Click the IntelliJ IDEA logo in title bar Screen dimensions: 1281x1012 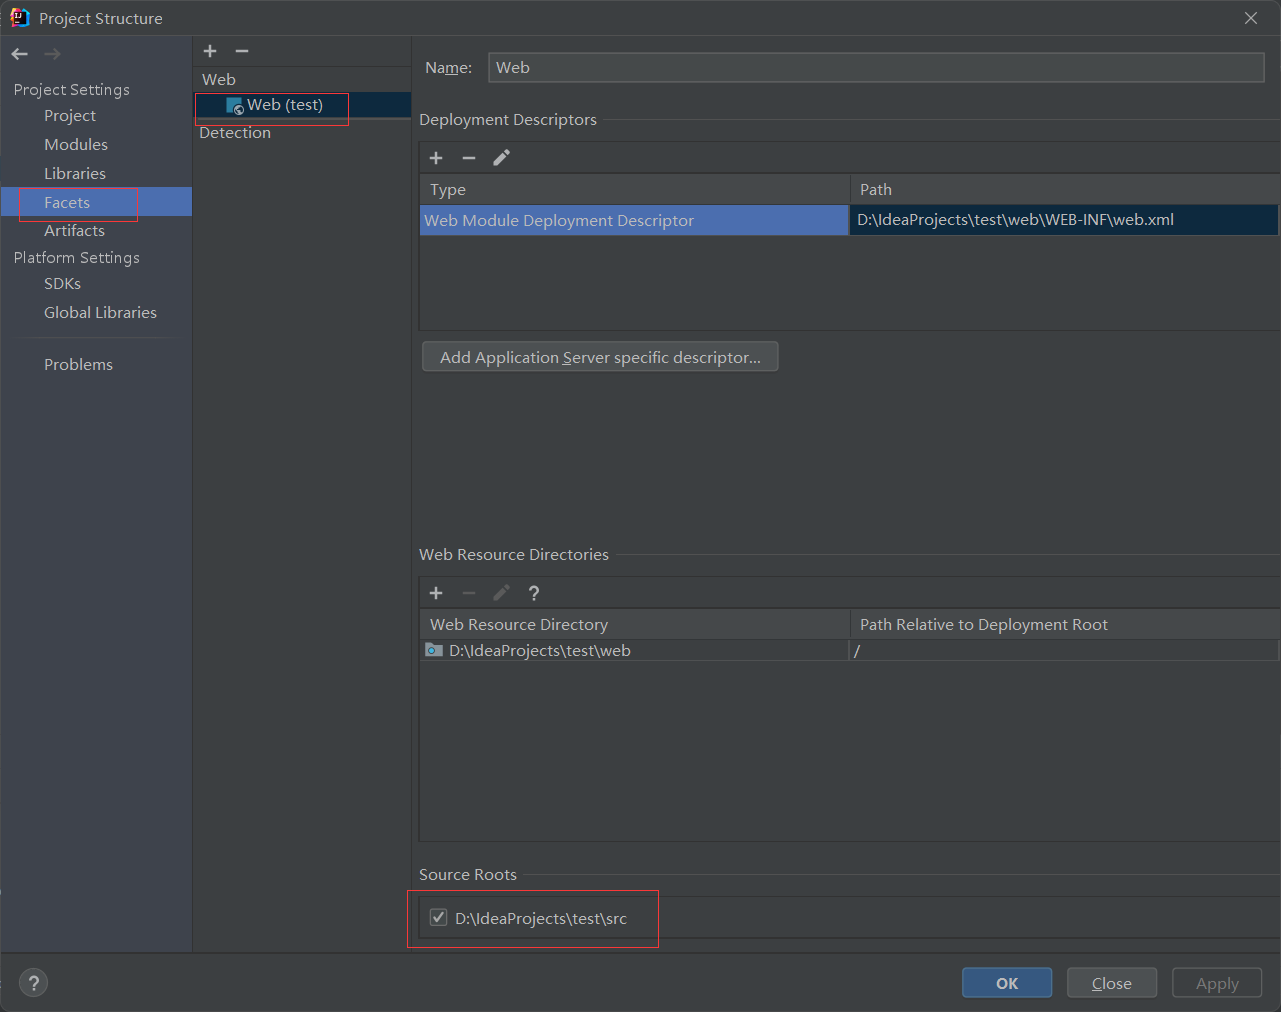point(20,18)
